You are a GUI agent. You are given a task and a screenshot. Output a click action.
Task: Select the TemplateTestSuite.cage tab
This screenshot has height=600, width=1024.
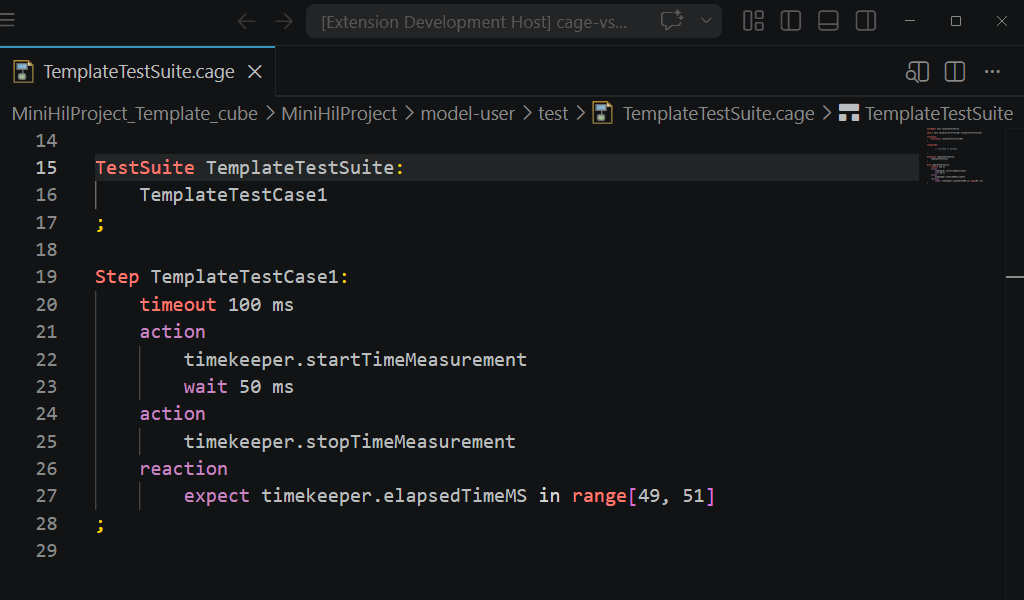[x=138, y=71]
